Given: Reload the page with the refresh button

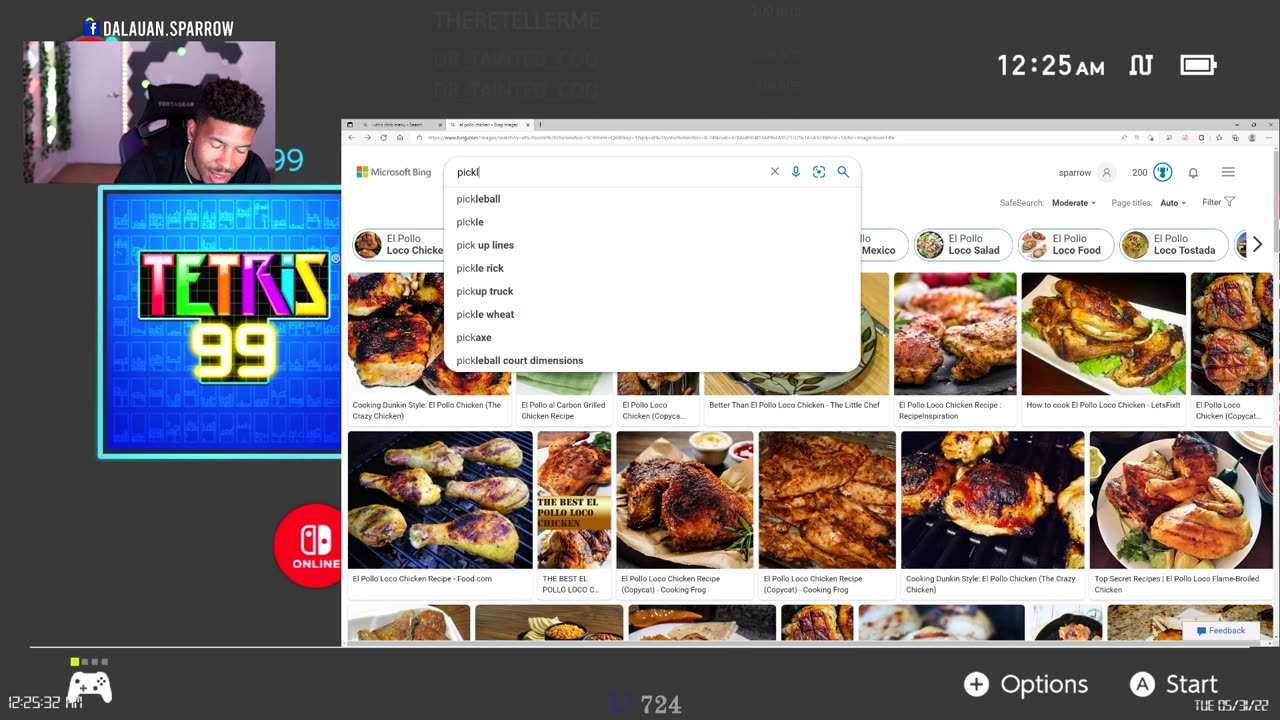Looking at the screenshot, I should 384,137.
